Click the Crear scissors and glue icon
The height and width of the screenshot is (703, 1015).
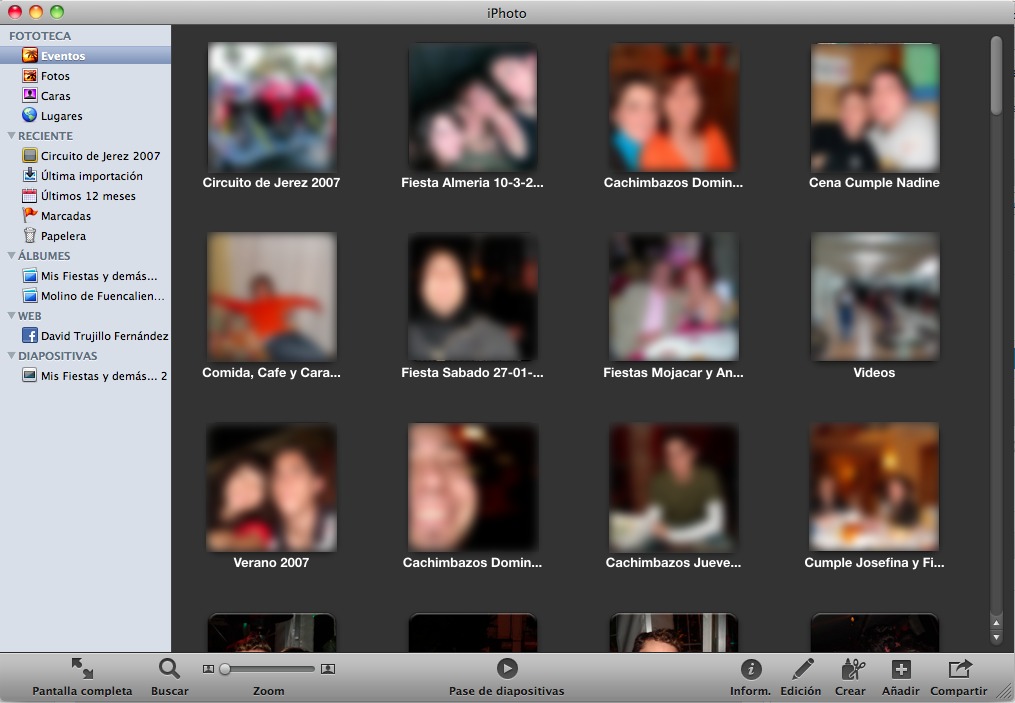tap(853, 669)
